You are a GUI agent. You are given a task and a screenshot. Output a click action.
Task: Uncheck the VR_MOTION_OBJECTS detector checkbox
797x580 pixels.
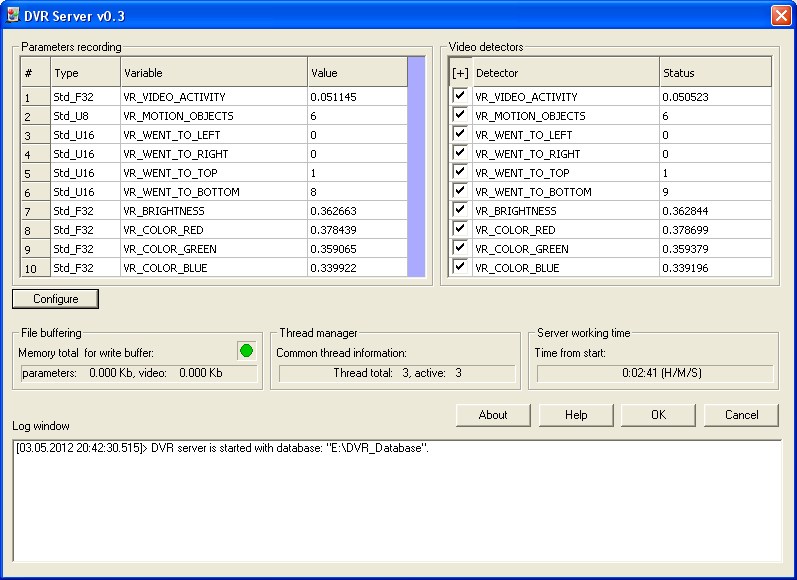click(x=460, y=115)
